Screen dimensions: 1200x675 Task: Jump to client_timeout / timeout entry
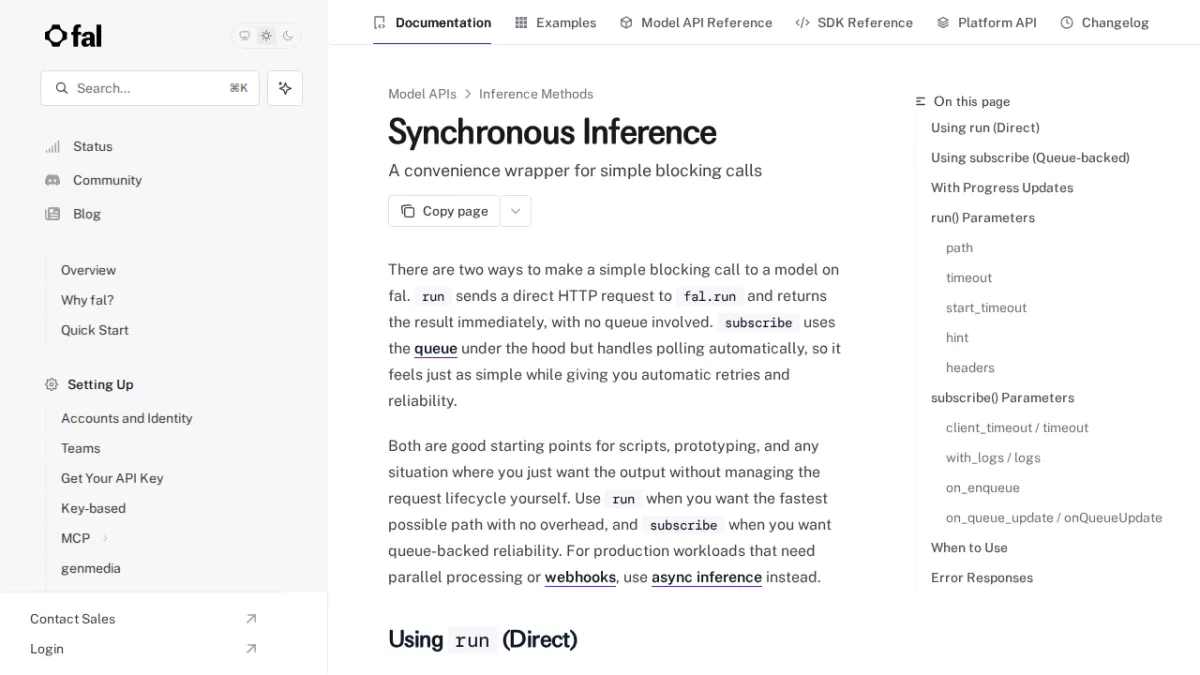pyautogui.click(x=1017, y=428)
